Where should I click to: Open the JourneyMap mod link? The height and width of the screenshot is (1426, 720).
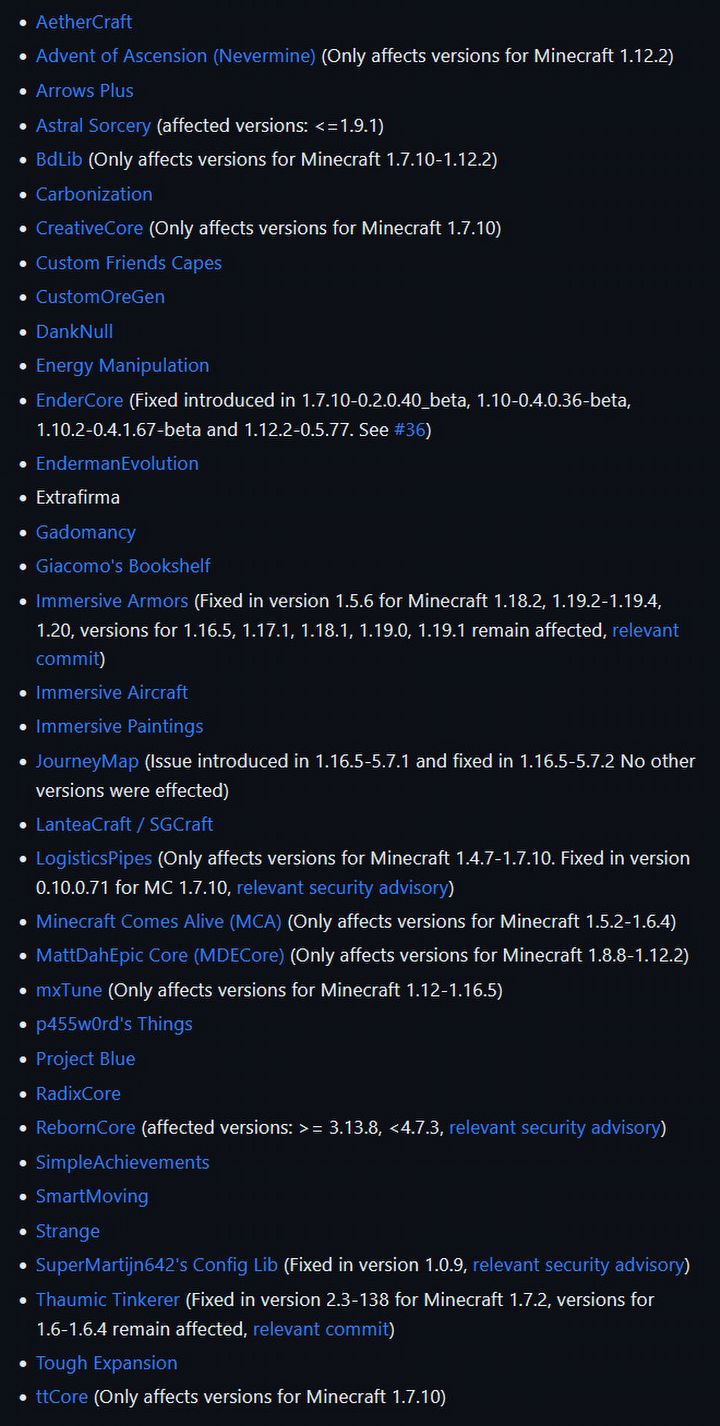[87, 761]
